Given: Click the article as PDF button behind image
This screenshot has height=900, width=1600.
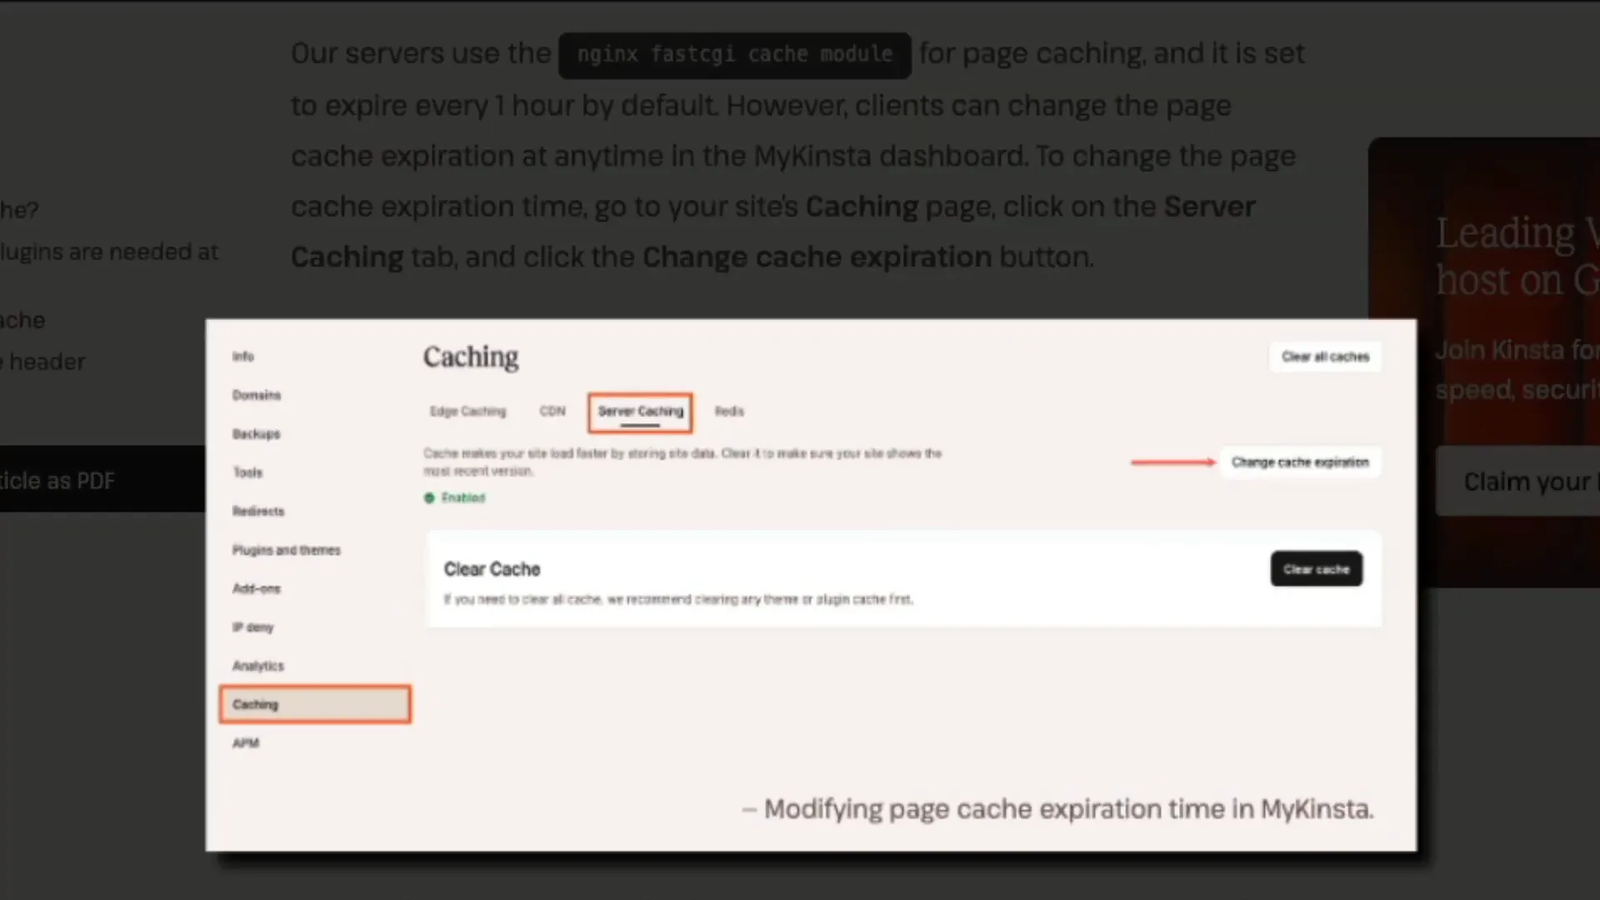Looking at the screenshot, I should (102, 479).
